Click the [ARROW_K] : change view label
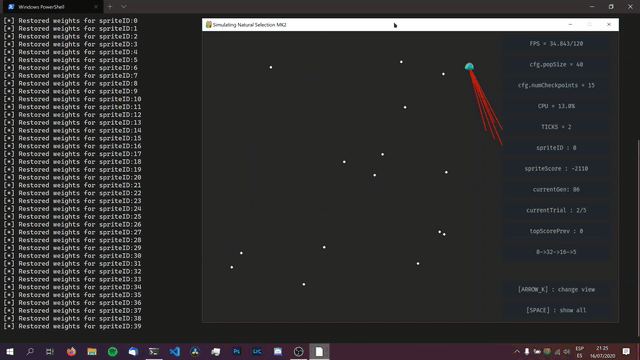This screenshot has width=640, height=360. (x=556, y=289)
